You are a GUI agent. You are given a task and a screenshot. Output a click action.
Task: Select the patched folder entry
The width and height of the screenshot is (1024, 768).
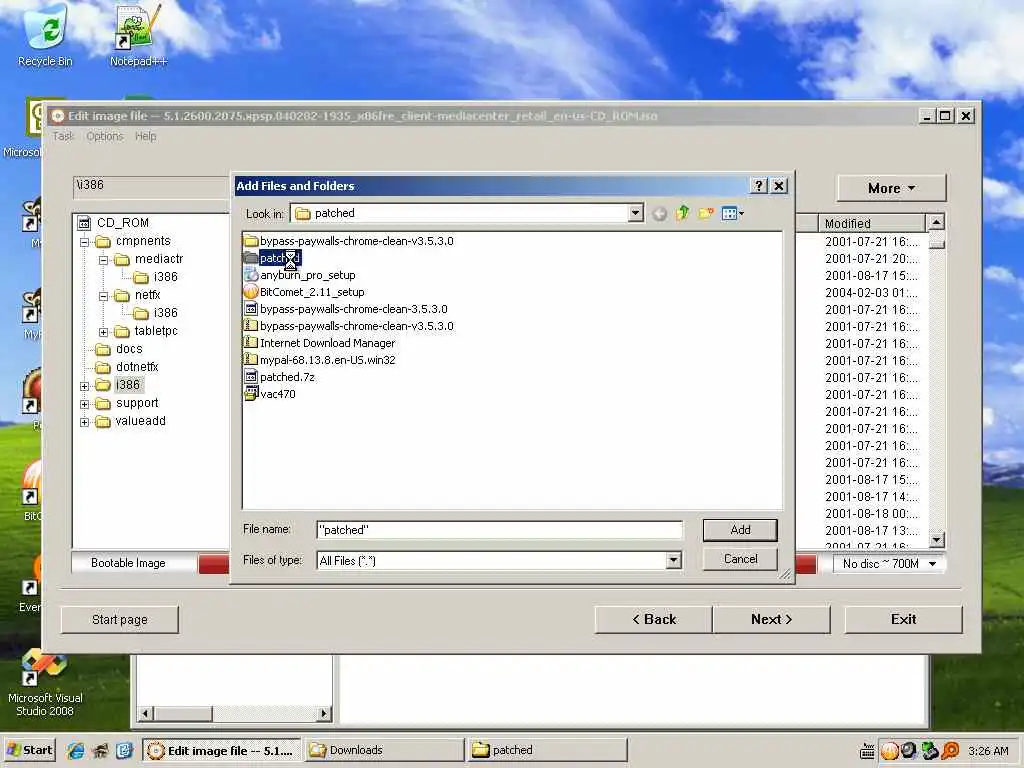[x=280, y=258]
